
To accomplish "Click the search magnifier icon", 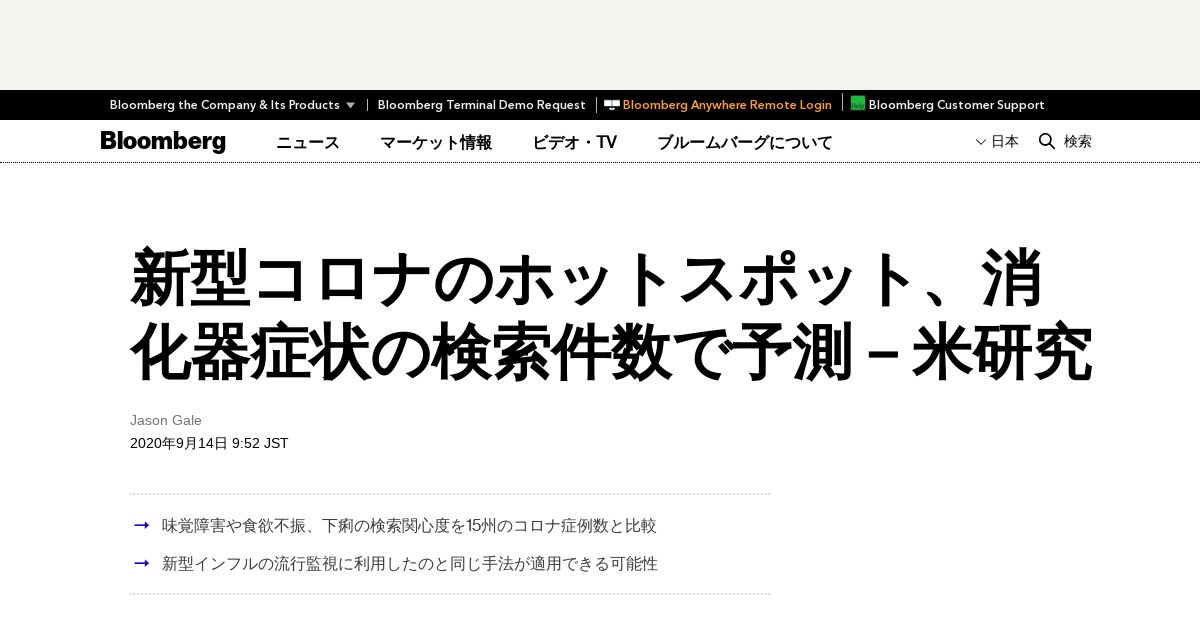I will pyautogui.click(x=1047, y=141).
